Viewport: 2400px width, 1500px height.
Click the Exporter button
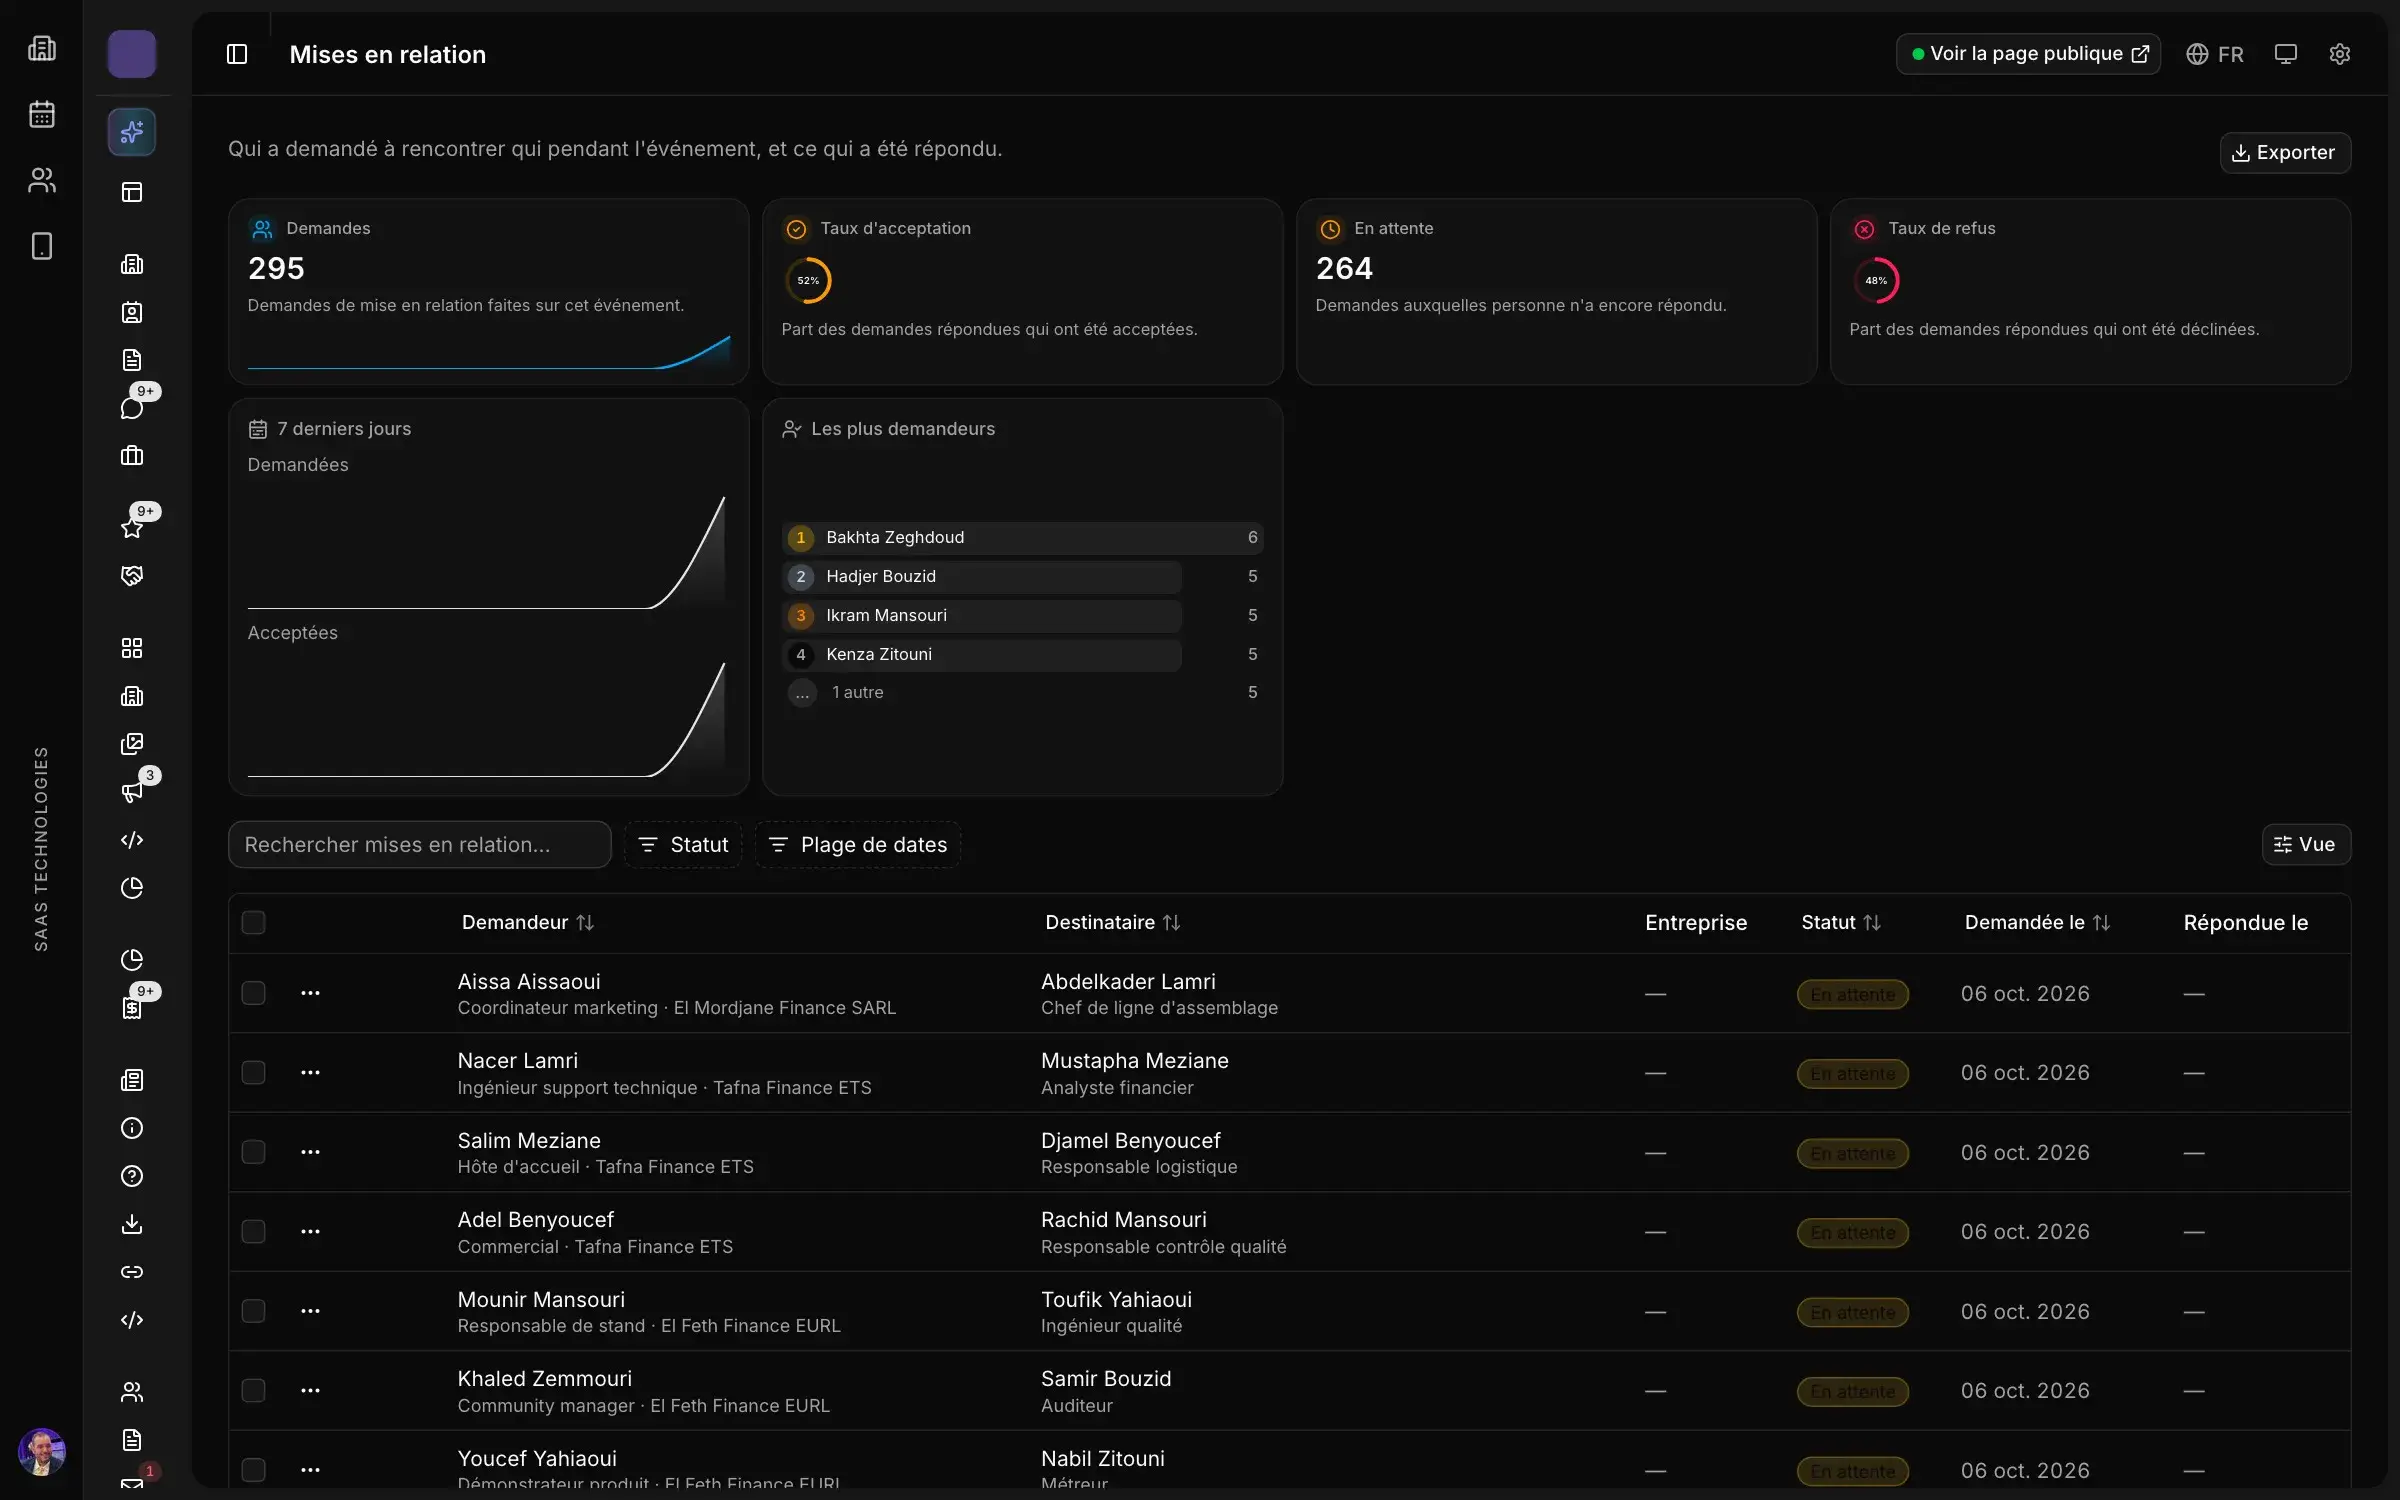[x=2285, y=153]
